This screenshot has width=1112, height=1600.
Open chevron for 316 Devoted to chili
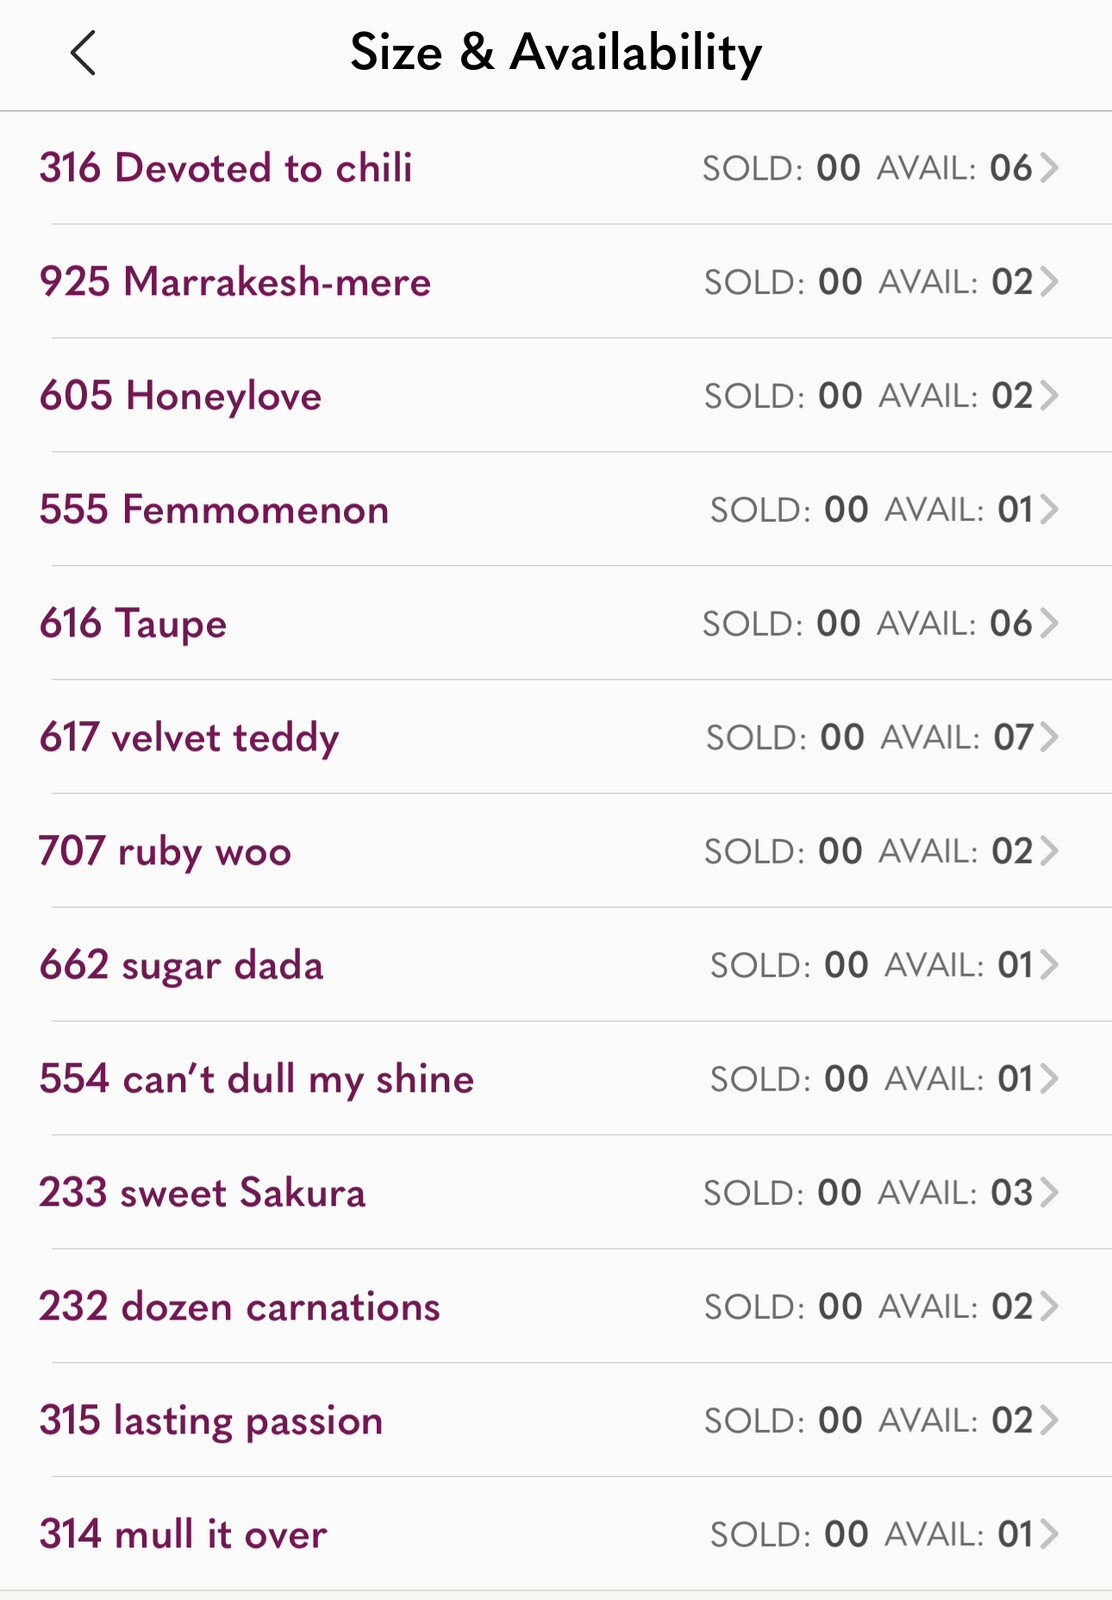[1048, 168]
